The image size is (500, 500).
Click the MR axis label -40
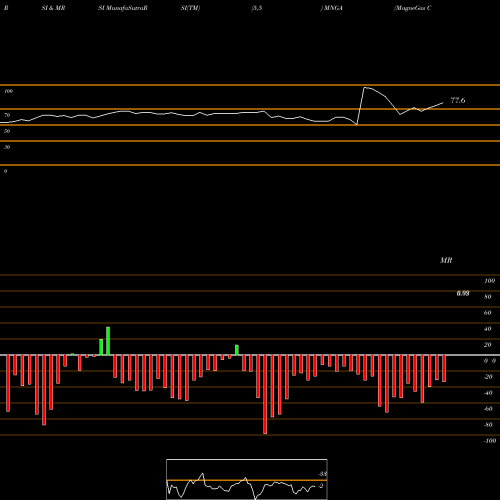click(488, 393)
